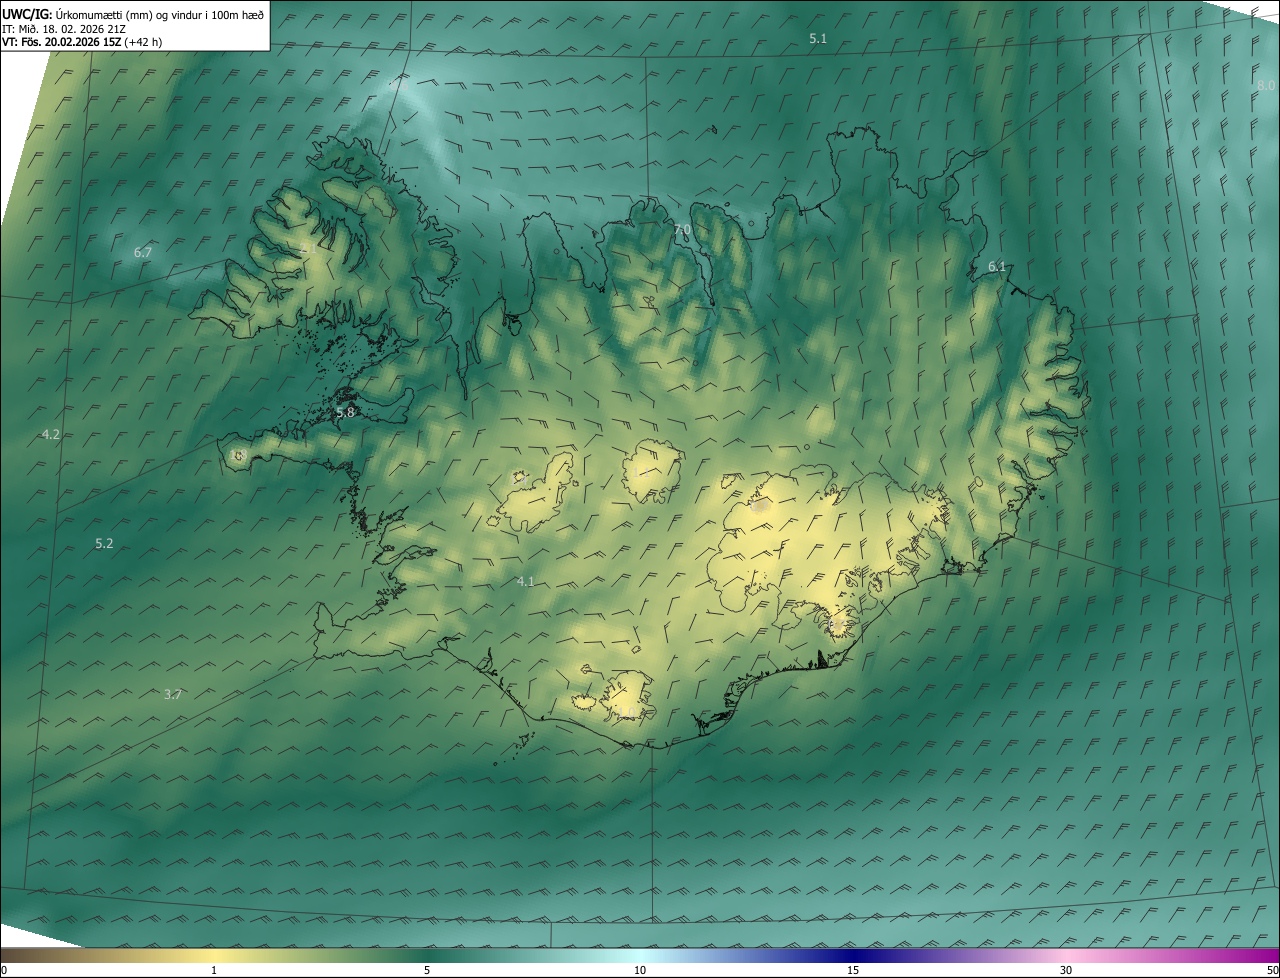Viewport: 1280px width, 978px height.
Task: Click the map value label '5.8'
Action: click(345, 412)
